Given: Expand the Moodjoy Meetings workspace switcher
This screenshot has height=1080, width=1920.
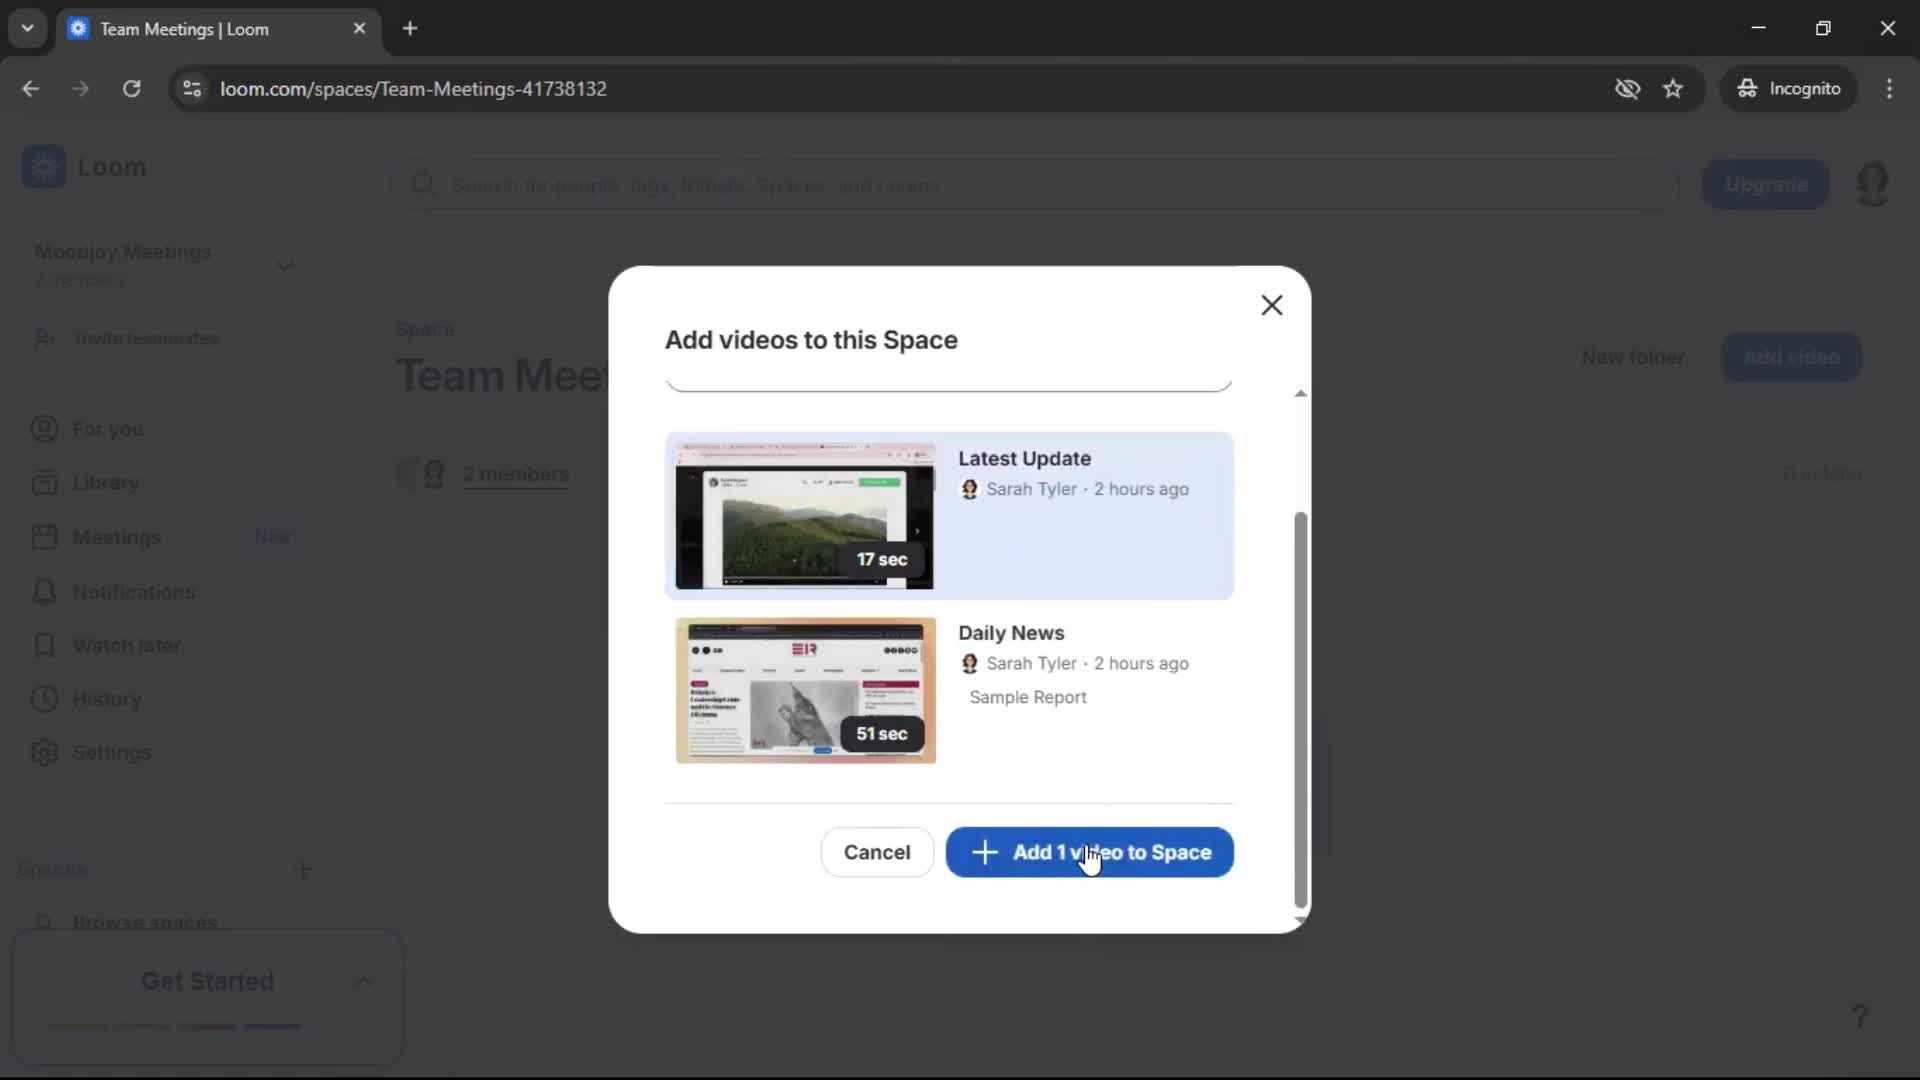Looking at the screenshot, I should 284,264.
